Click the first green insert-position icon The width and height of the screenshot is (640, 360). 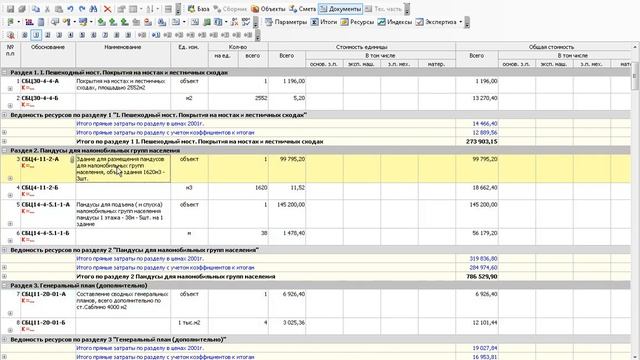pyautogui.click(x=101, y=22)
